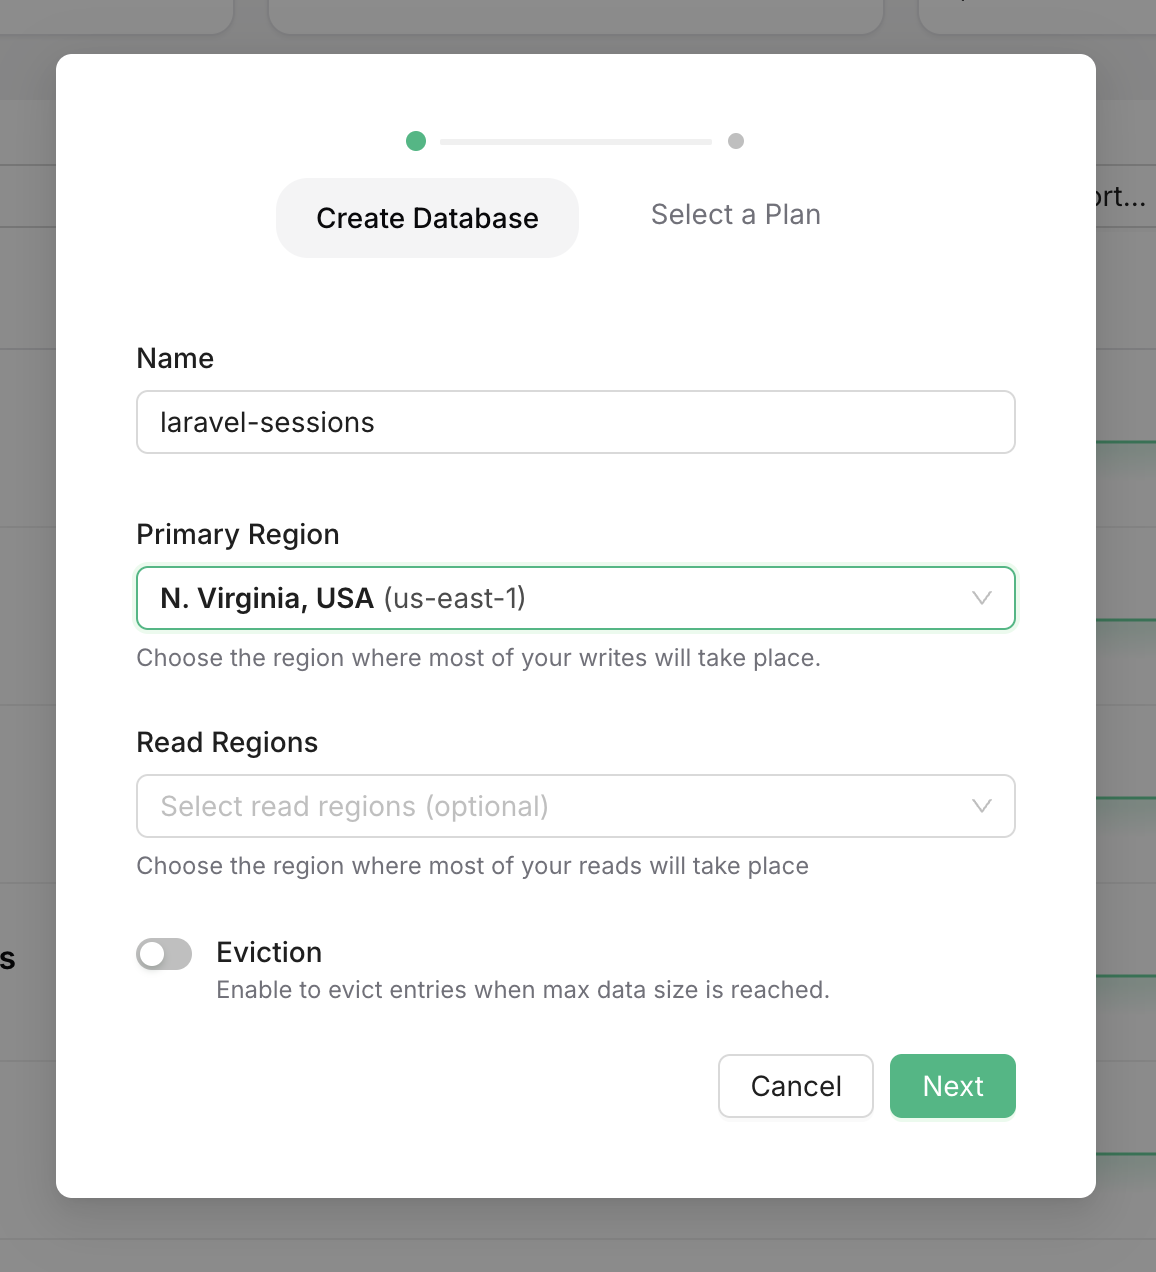Click the Read Regions dropdown chevron

[x=981, y=806]
